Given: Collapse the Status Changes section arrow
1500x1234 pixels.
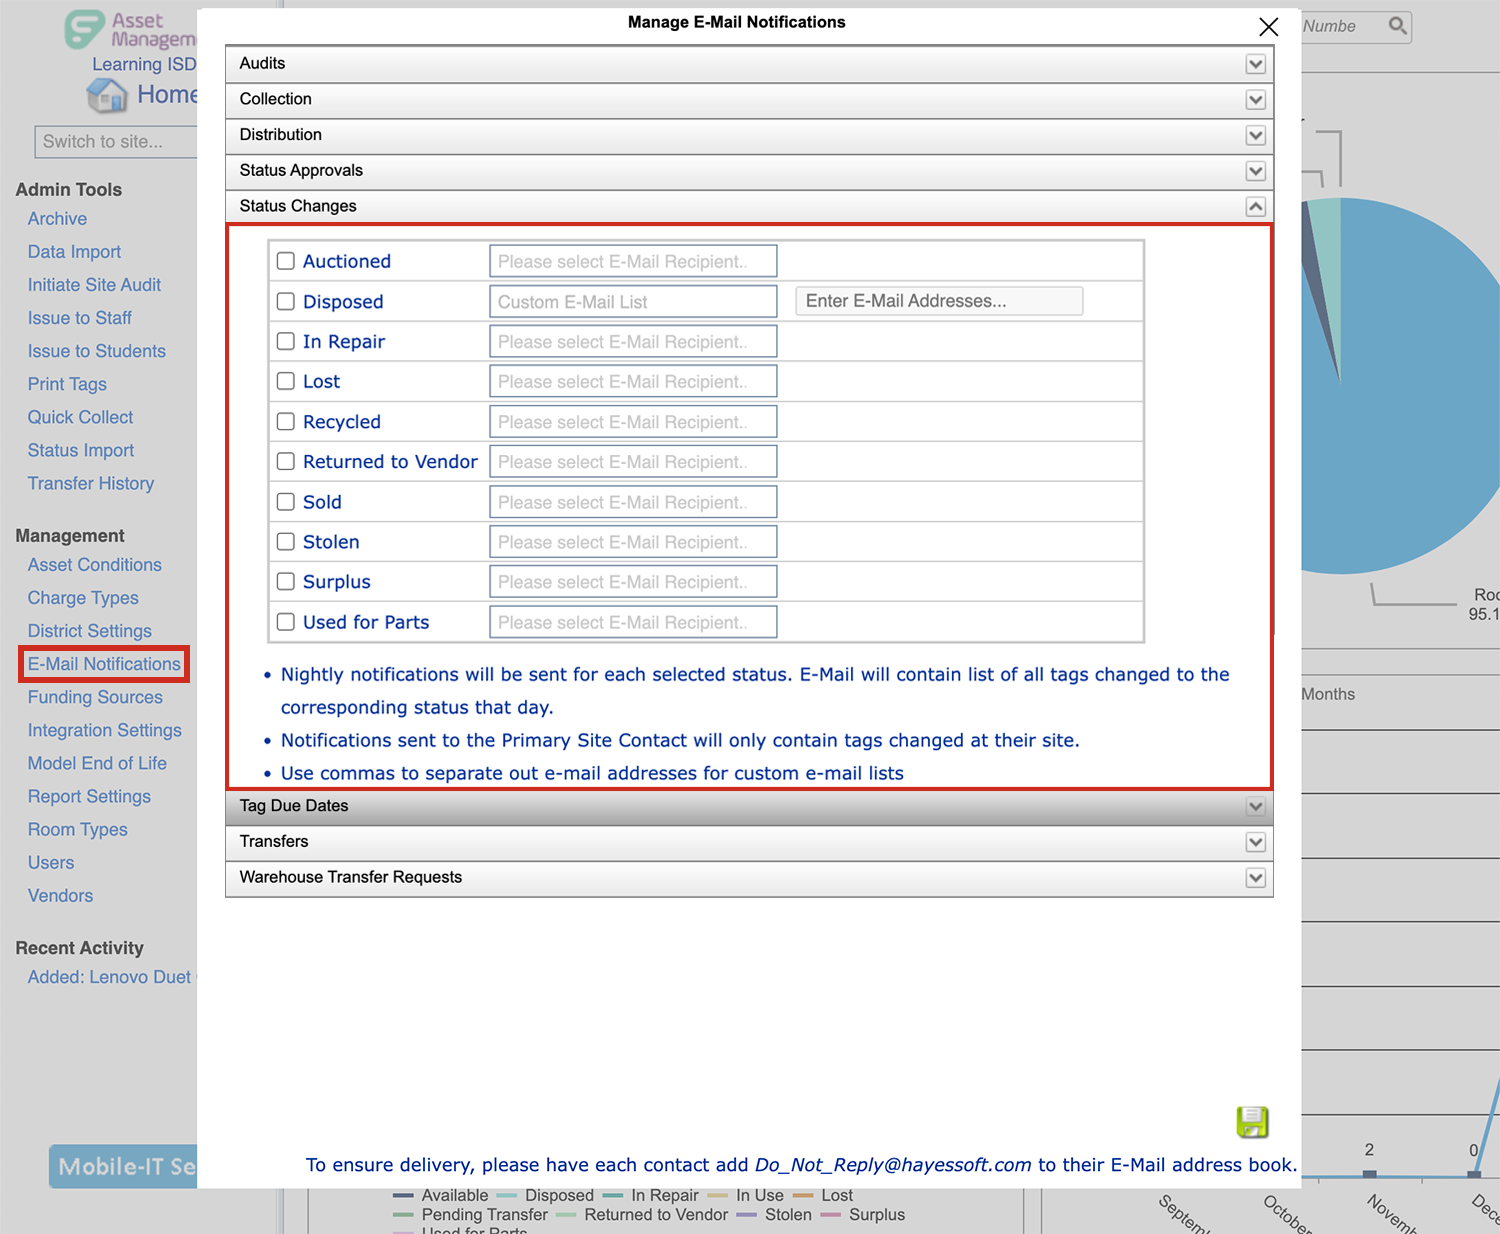Looking at the screenshot, I should click(x=1256, y=207).
